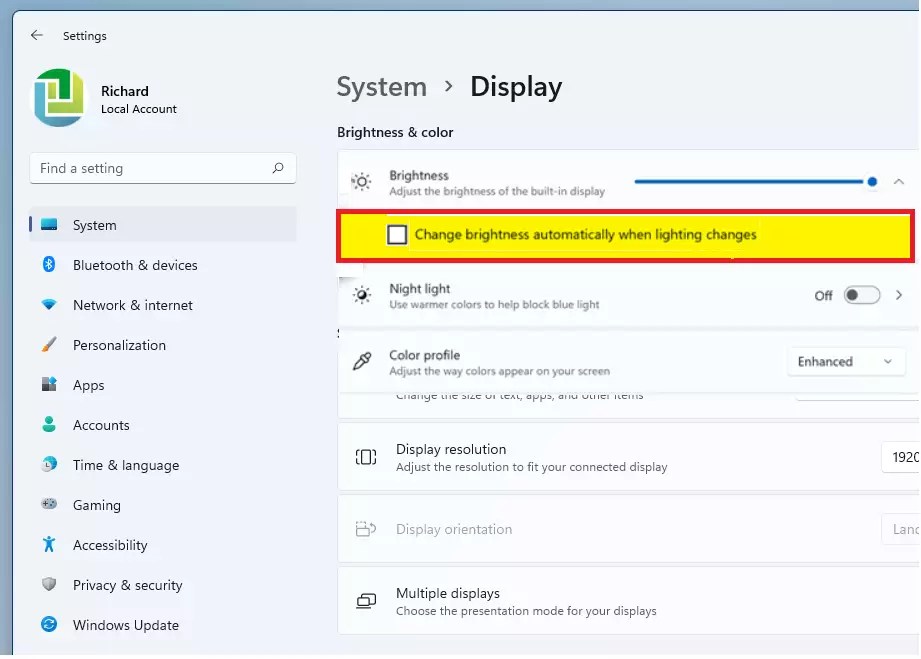
Task: Click 'Use warmer colors to help block blue light'
Action: pos(494,305)
